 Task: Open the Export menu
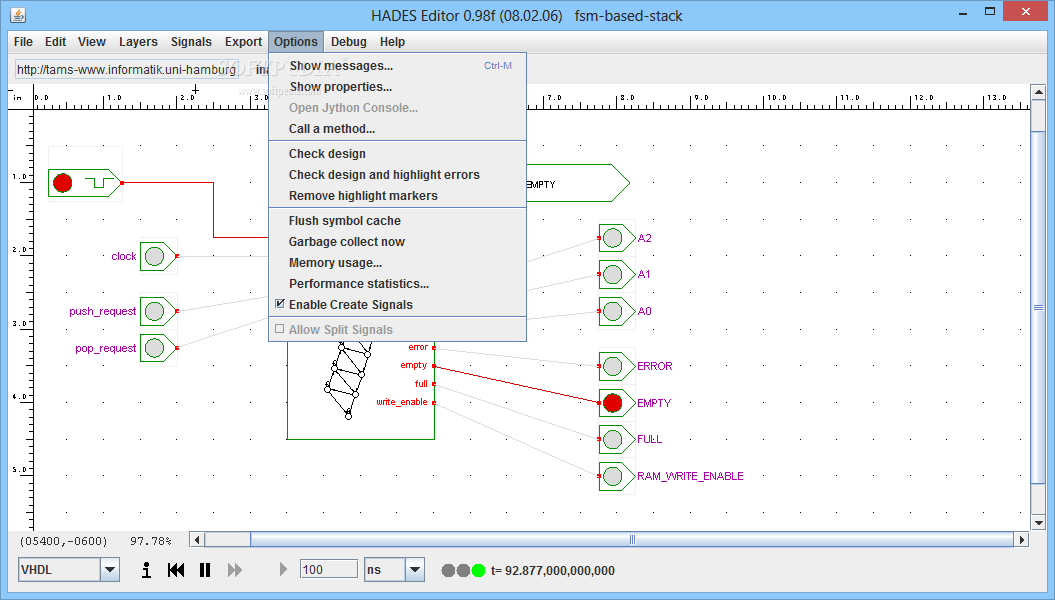243,42
